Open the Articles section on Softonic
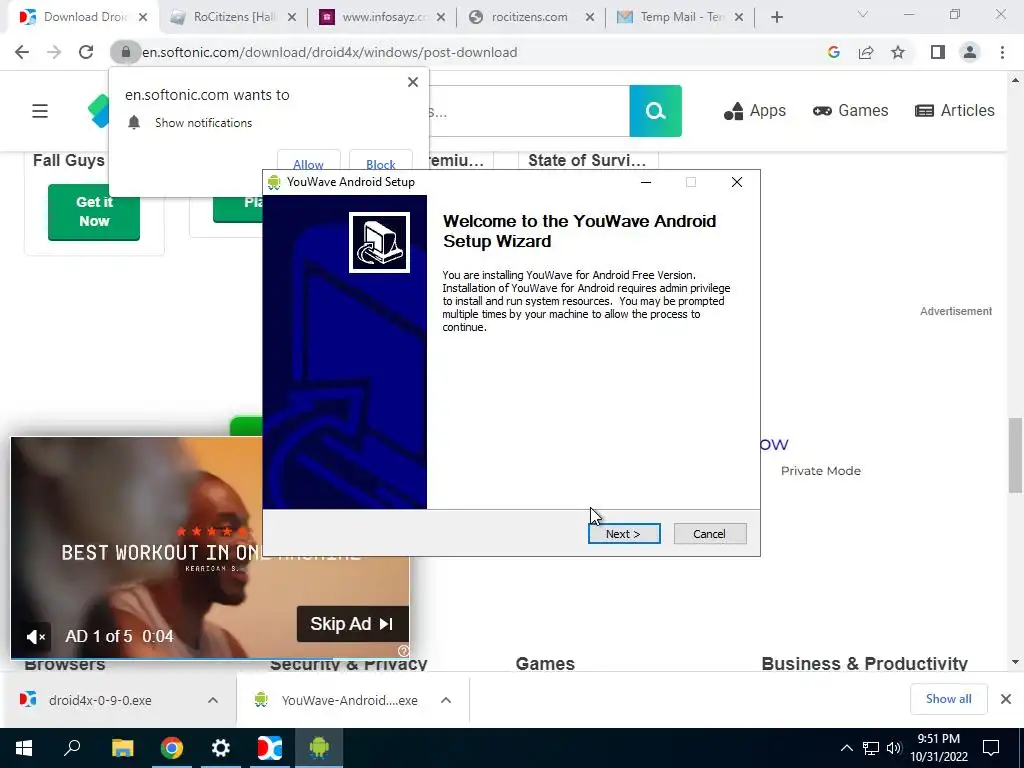The width and height of the screenshot is (1024, 768). point(955,111)
